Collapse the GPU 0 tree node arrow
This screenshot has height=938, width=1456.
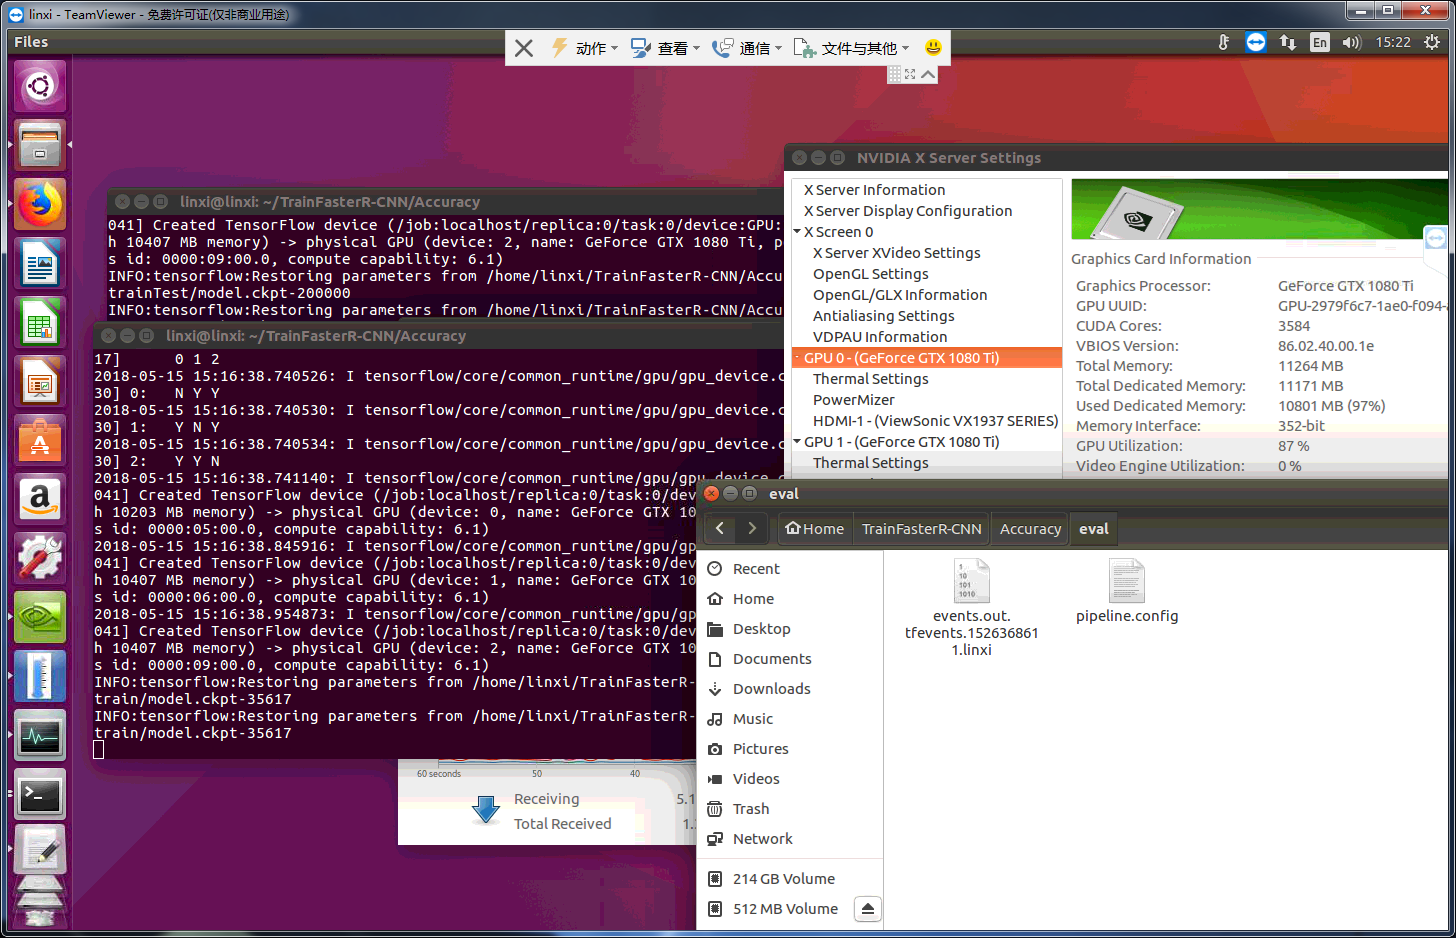[797, 358]
